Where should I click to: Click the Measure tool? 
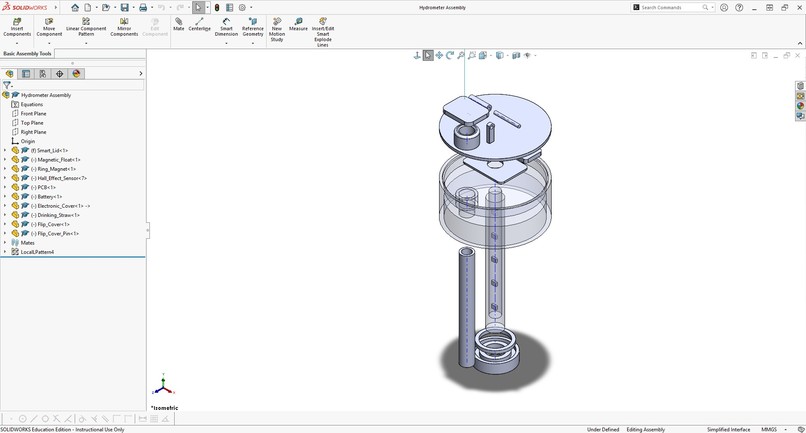[x=298, y=24]
